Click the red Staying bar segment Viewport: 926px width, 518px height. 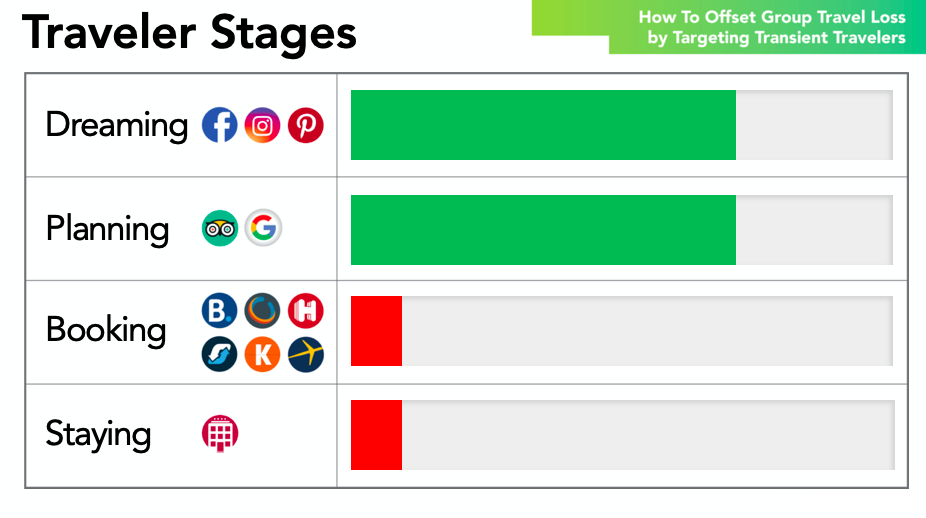point(376,435)
